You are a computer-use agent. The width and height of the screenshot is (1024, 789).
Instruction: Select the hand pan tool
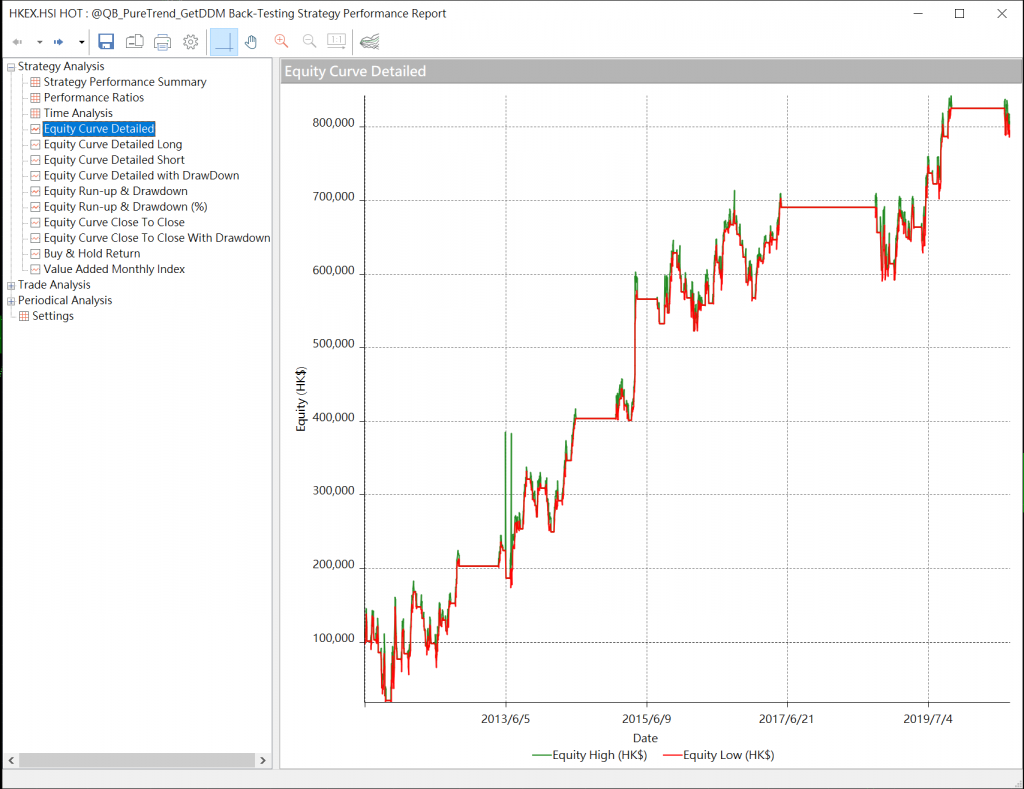[251, 42]
